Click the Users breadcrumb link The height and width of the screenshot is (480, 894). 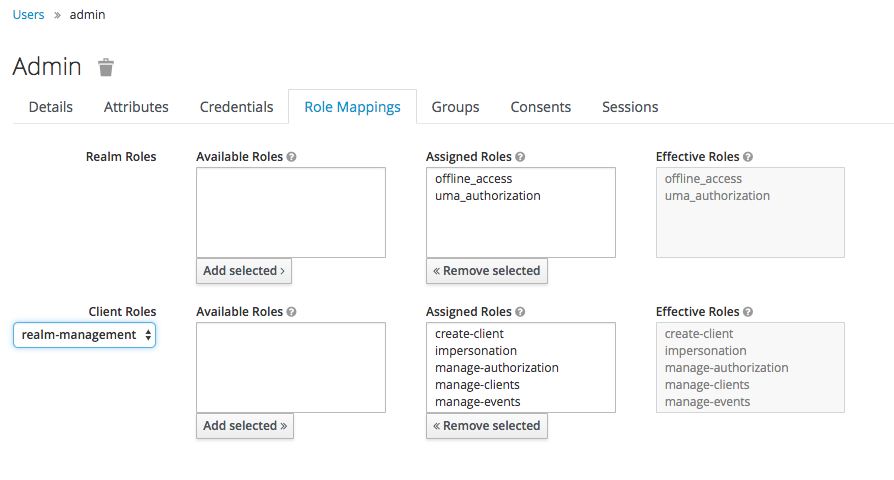click(28, 15)
